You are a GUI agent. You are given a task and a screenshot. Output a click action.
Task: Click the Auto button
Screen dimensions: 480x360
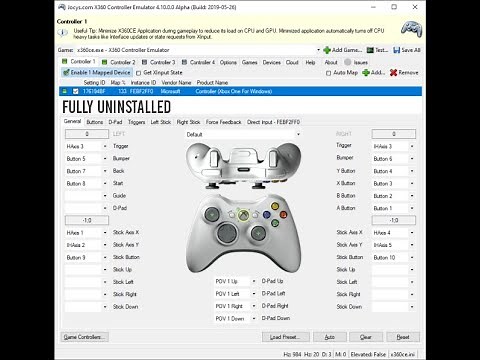pos(330,337)
